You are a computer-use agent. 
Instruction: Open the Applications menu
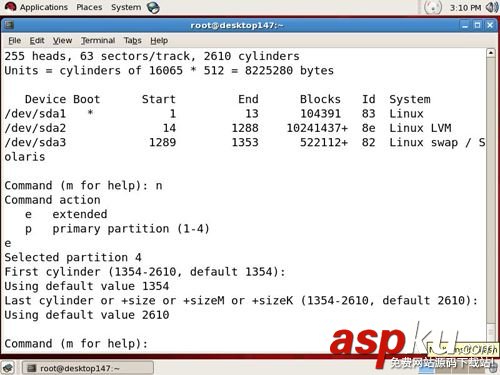click(x=44, y=7)
